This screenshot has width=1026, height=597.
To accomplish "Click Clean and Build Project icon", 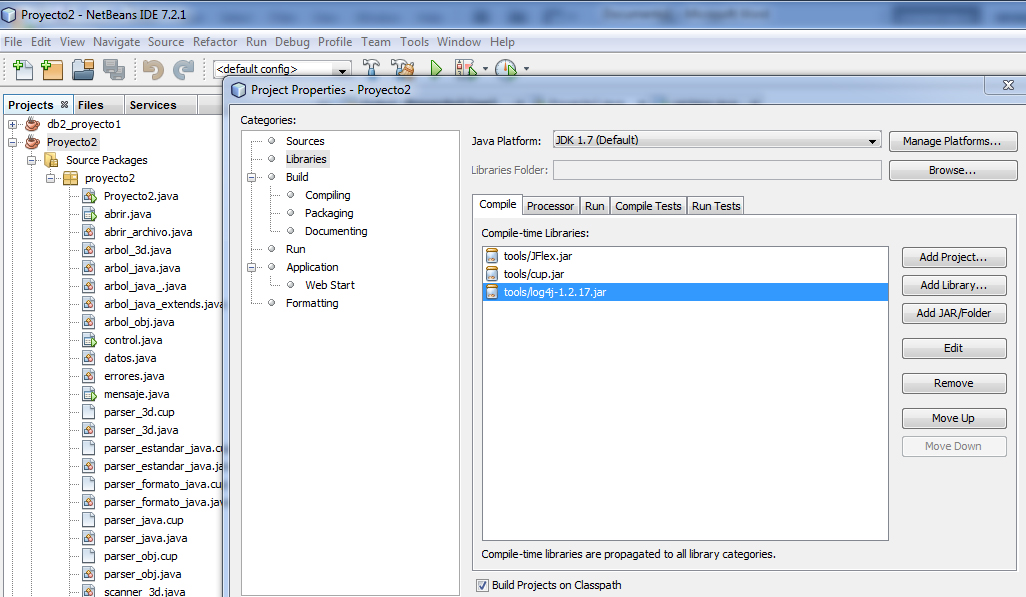I will [x=403, y=69].
